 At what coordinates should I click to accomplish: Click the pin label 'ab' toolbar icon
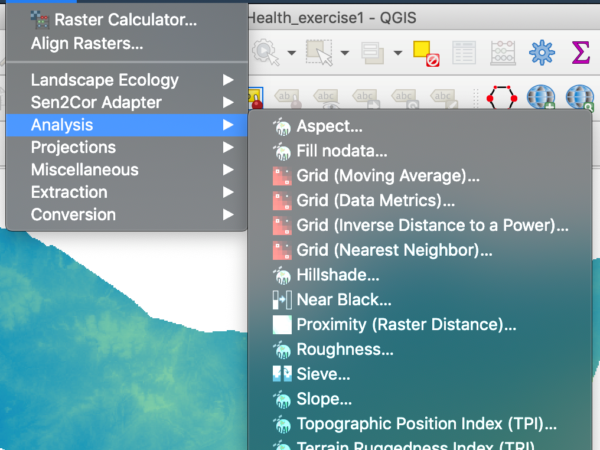coord(288,98)
